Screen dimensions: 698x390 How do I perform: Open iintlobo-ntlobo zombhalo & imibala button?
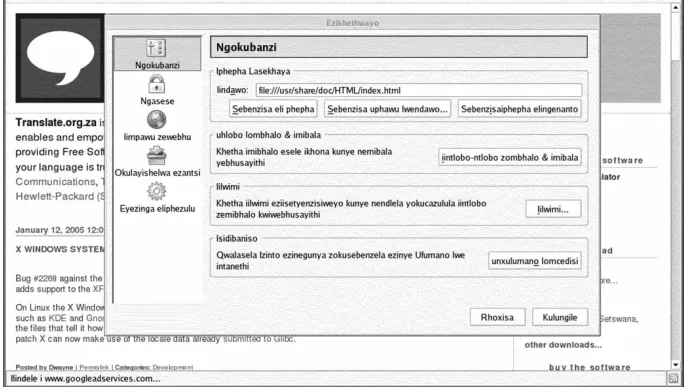[510, 158]
